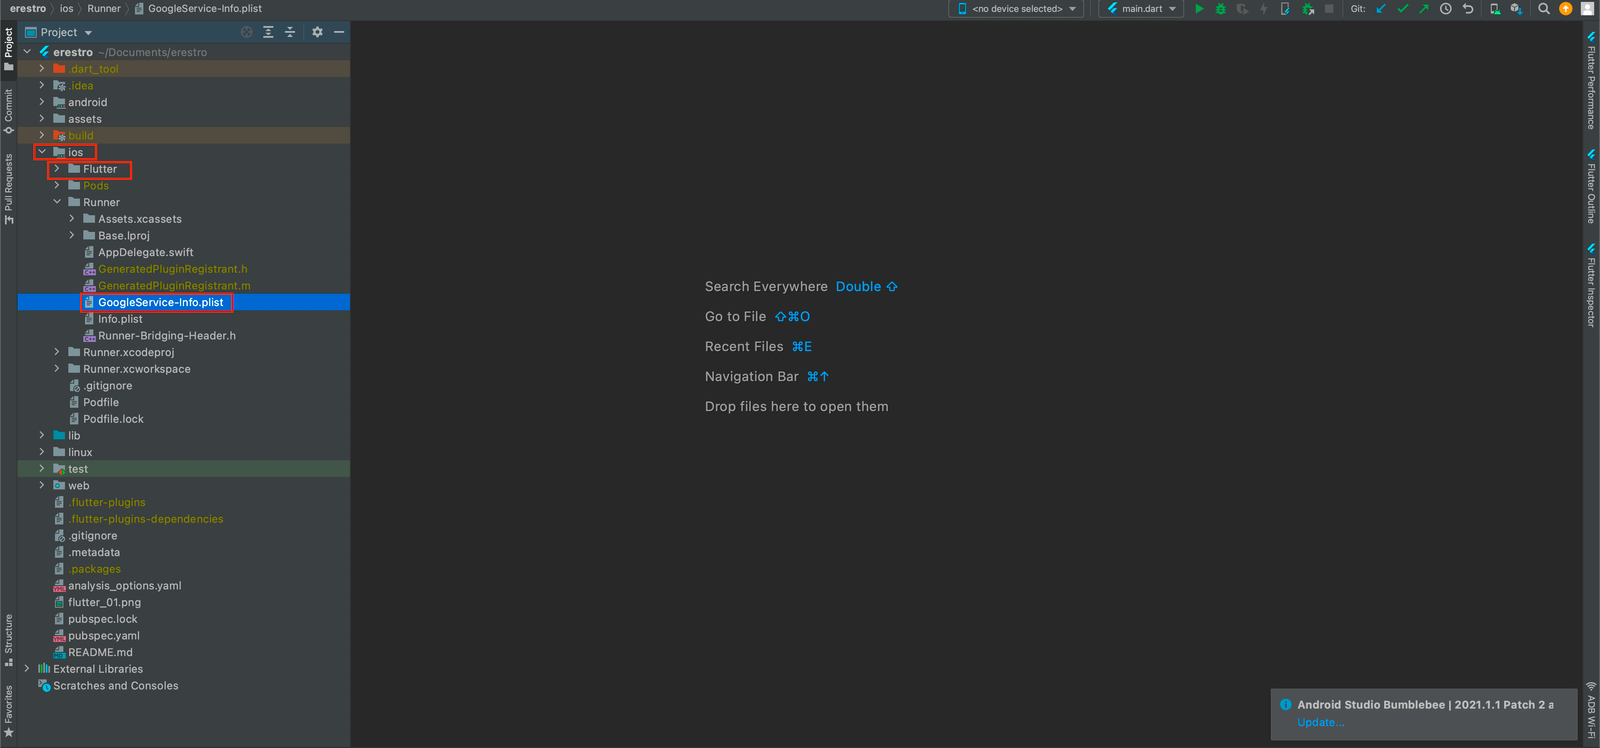The height and width of the screenshot is (748, 1600).
Task: Select Info.plist in the project tree
Action: click(120, 319)
